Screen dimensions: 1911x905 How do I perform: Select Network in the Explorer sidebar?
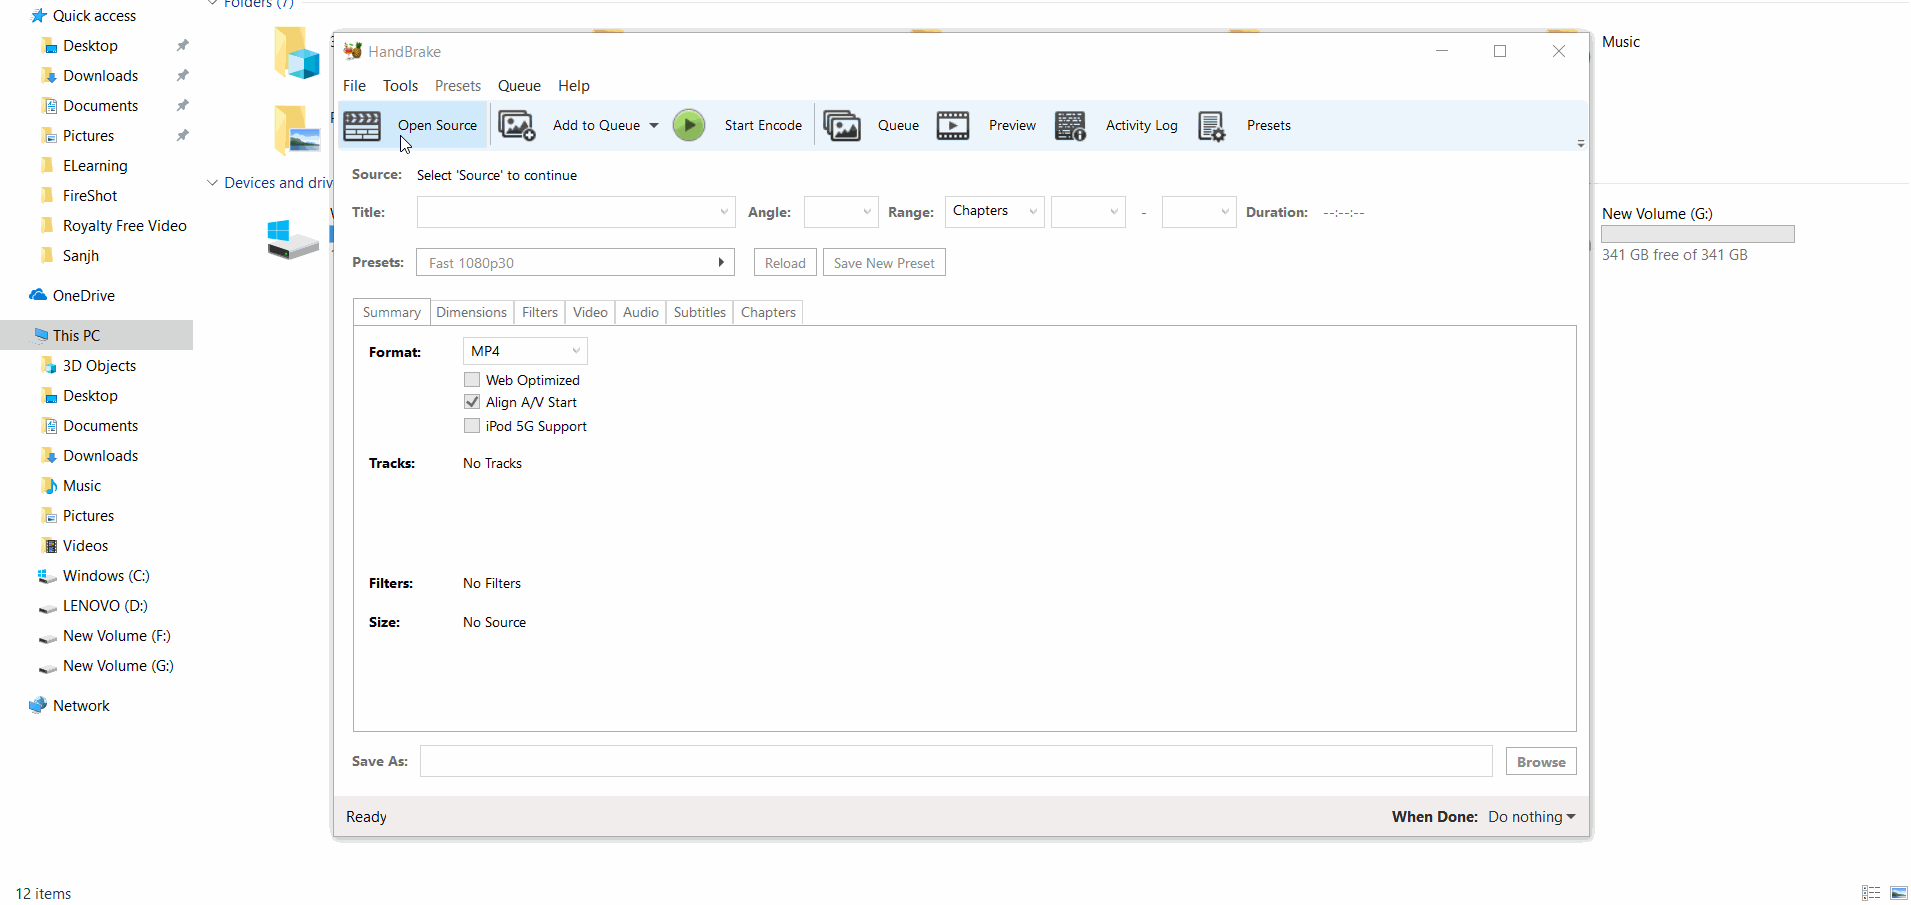(x=81, y=706)
